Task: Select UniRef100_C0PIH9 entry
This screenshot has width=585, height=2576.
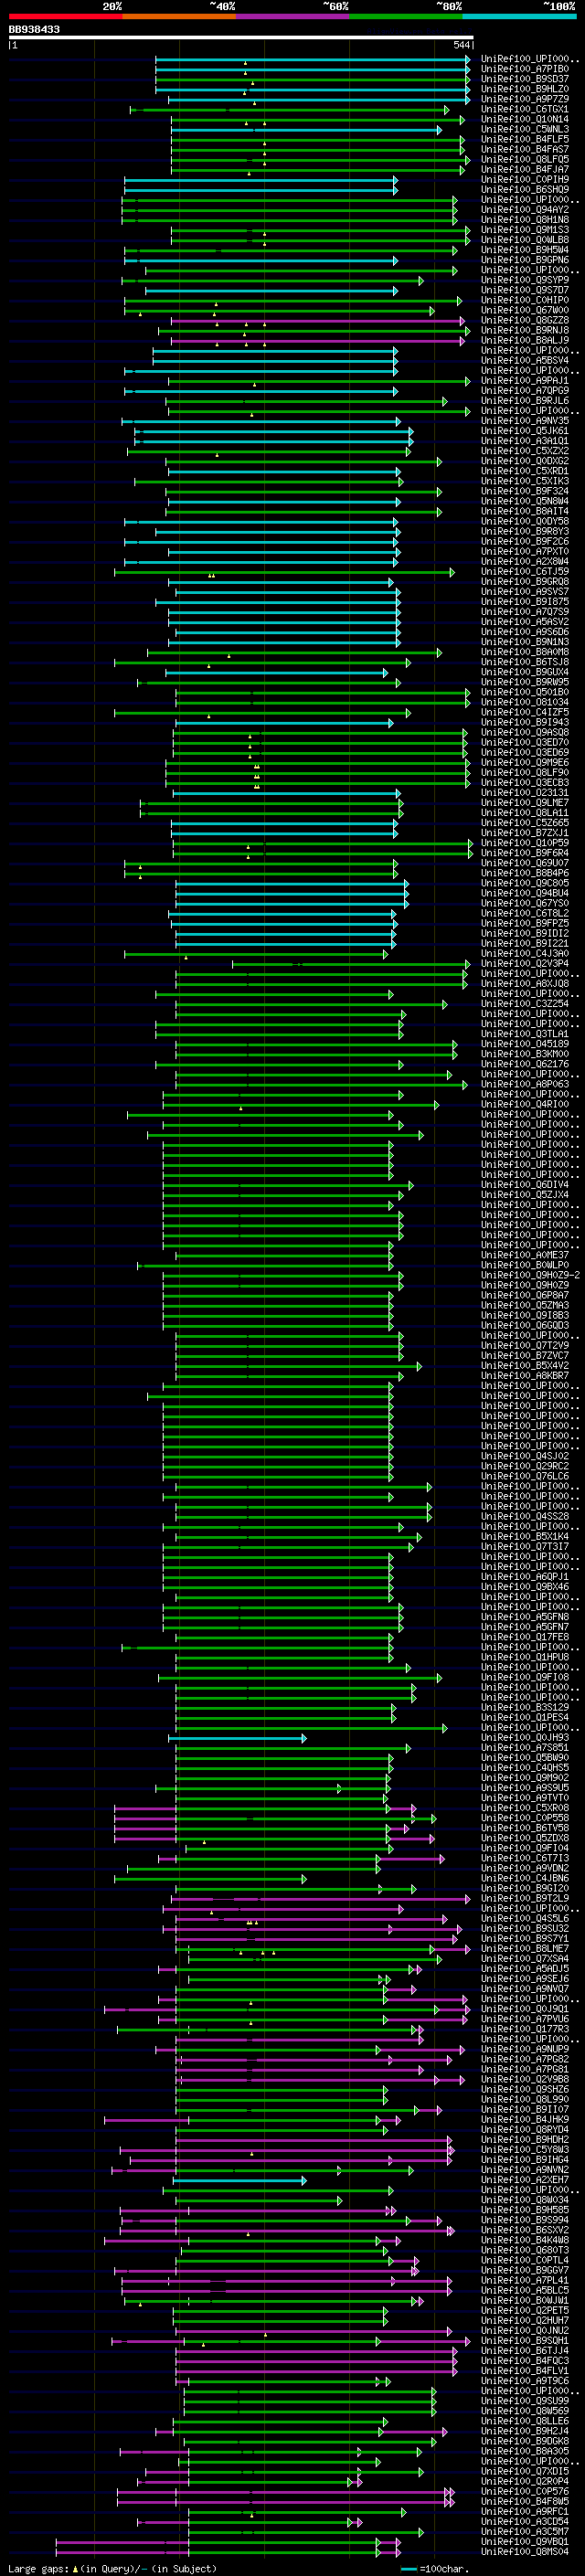Action: click(525, 179)
